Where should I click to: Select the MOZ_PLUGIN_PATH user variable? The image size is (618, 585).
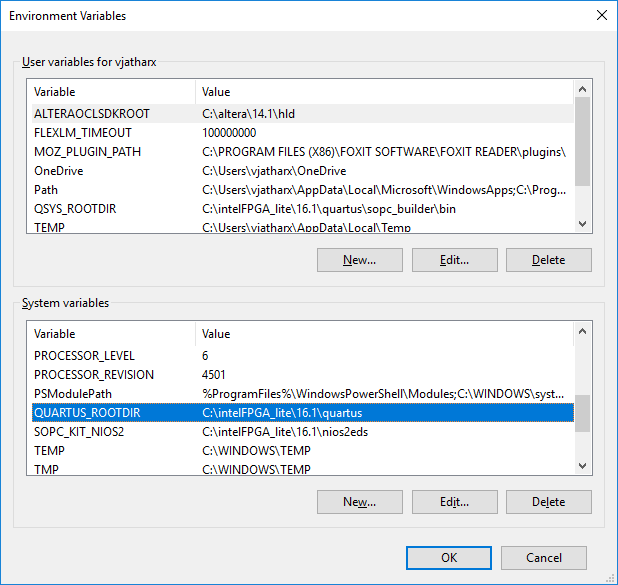click(x=87, y=152)
